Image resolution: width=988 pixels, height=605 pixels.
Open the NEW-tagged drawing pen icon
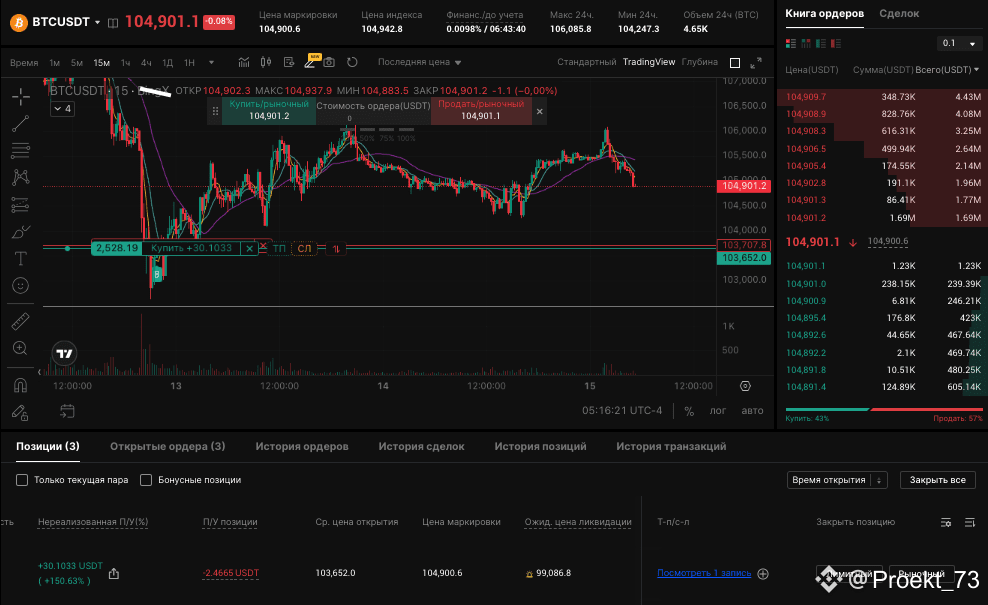pos(311,62)
